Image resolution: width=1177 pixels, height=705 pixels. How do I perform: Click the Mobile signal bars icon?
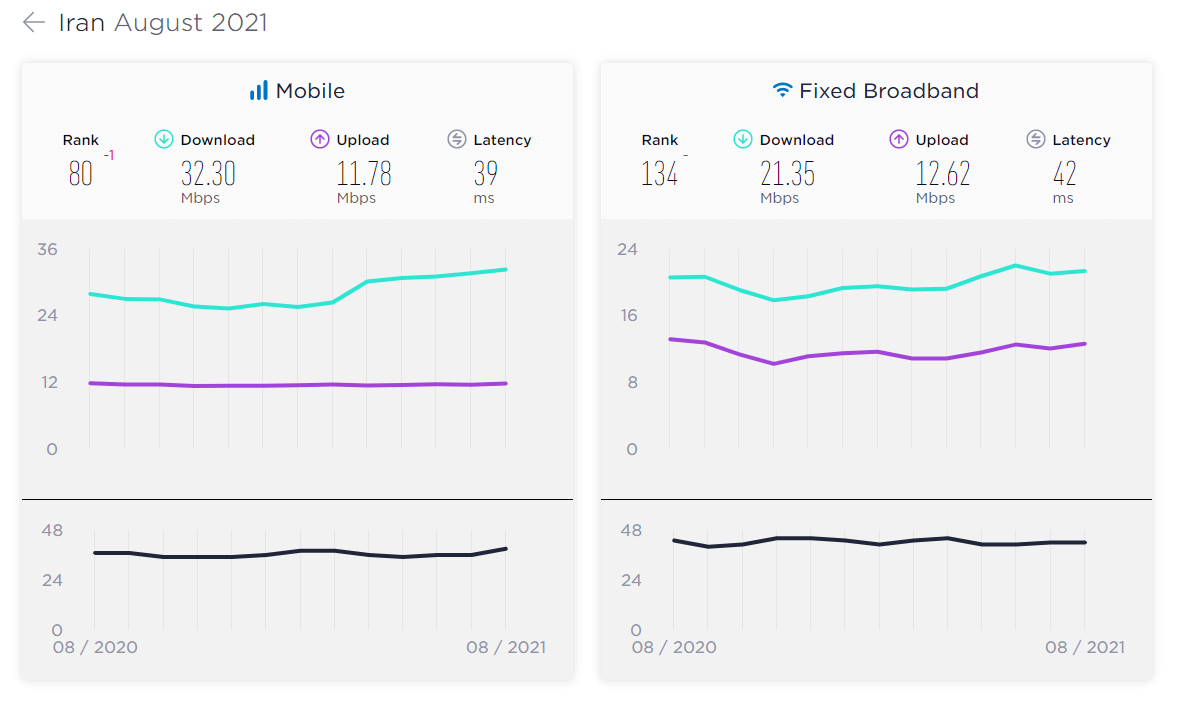258,91
